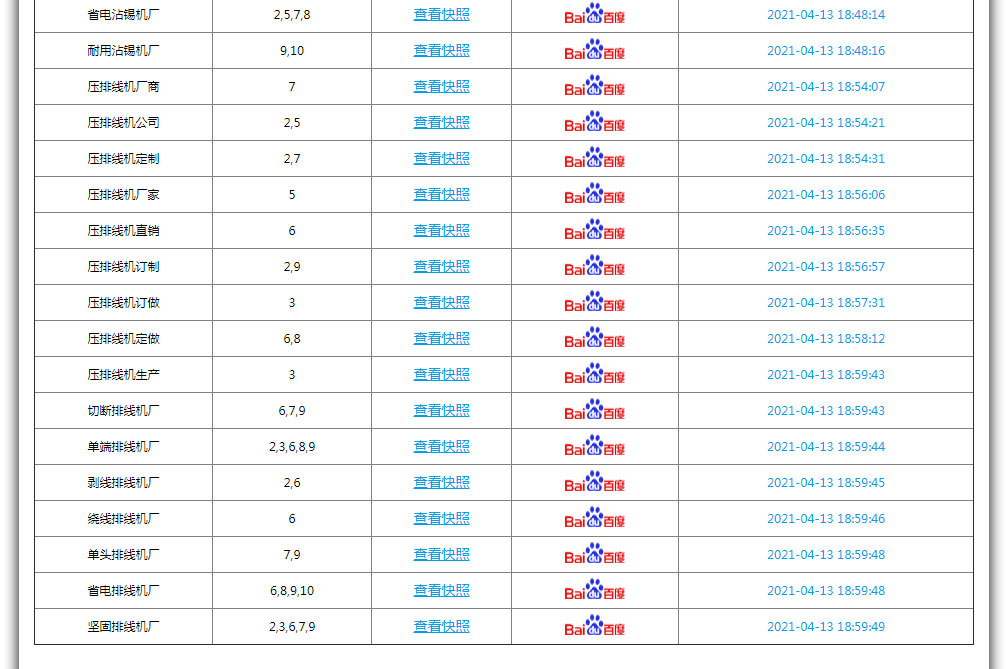Select the keyword cell 压排线机公司
The image size is (1006, 669).
click(x=123, y=122)
